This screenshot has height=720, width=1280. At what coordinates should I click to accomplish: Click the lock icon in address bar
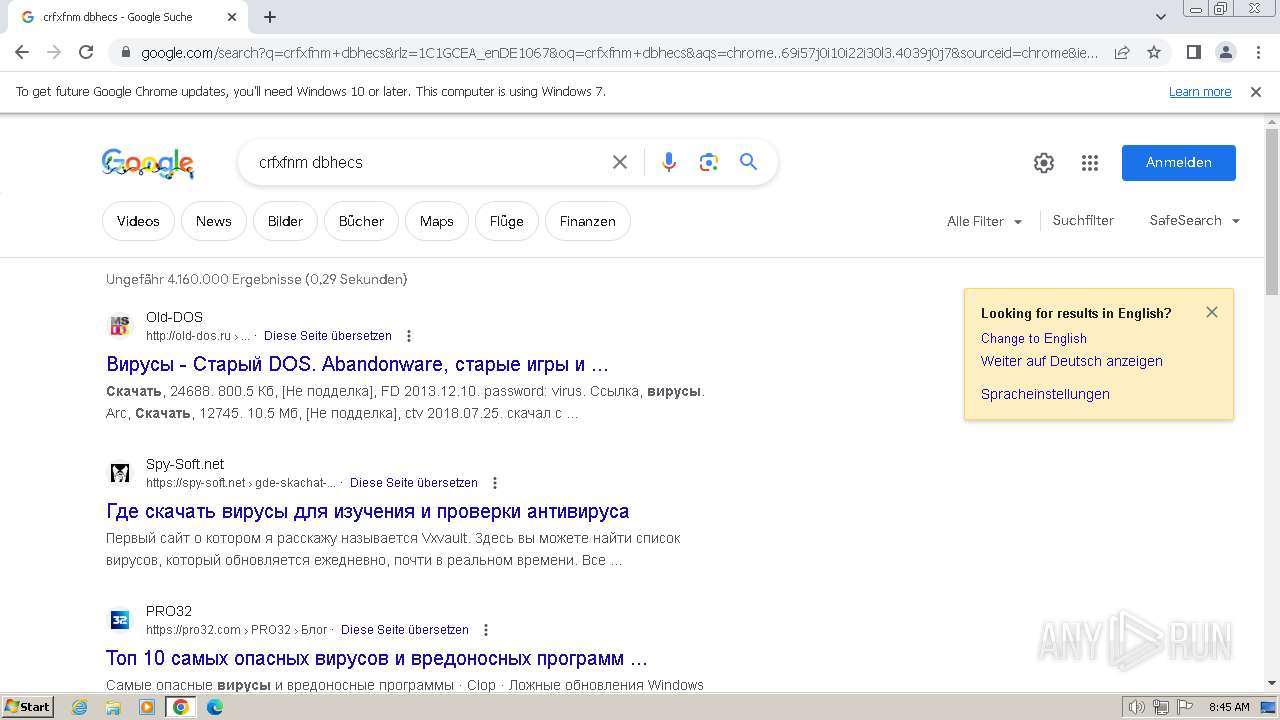point(125,53)
